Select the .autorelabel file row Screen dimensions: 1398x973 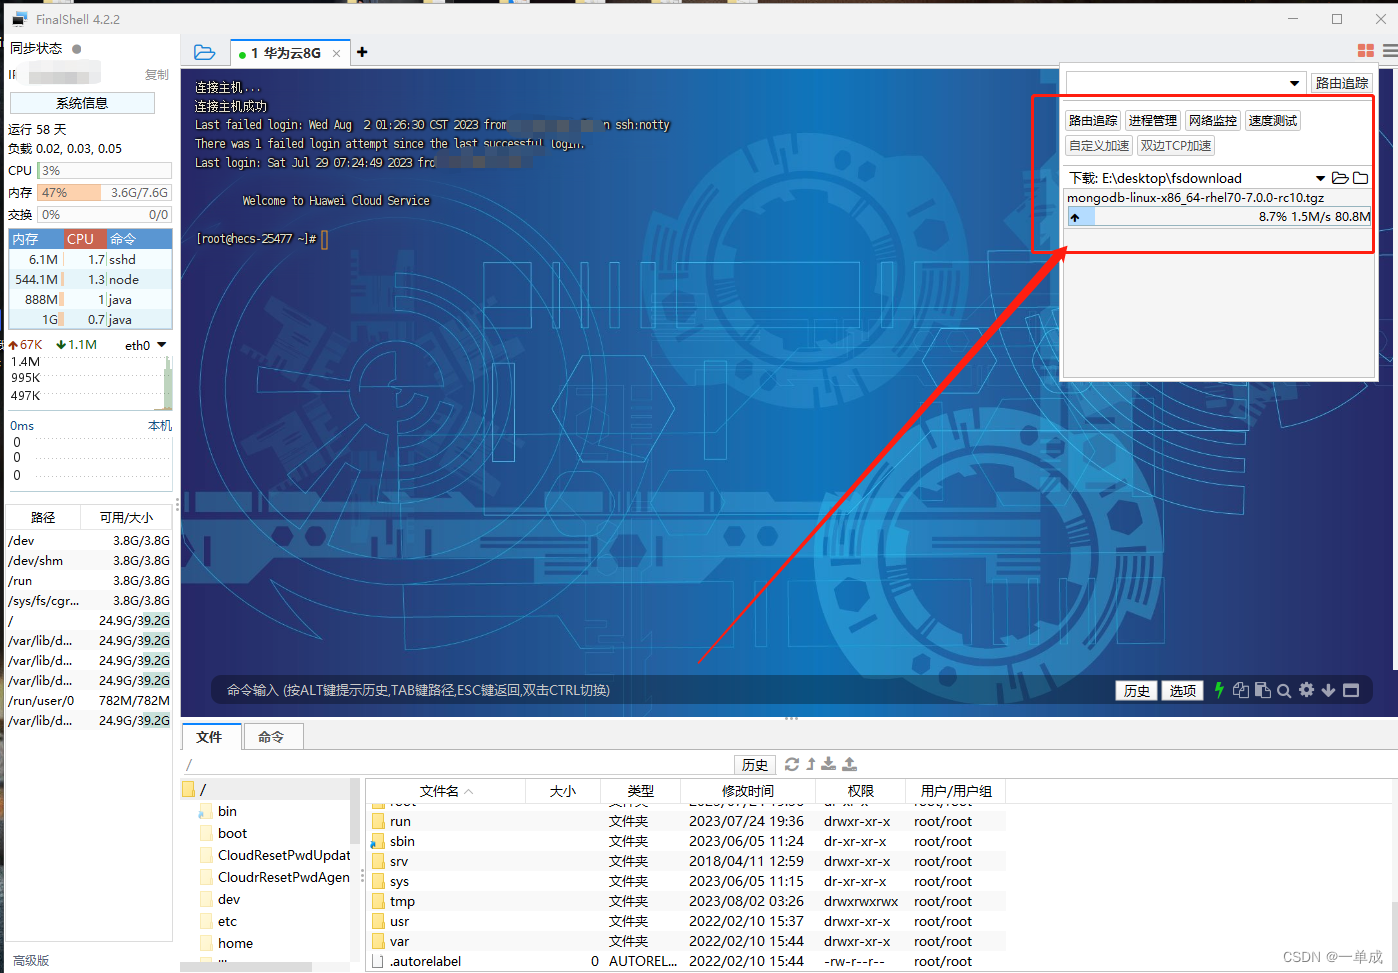[686, 961]
